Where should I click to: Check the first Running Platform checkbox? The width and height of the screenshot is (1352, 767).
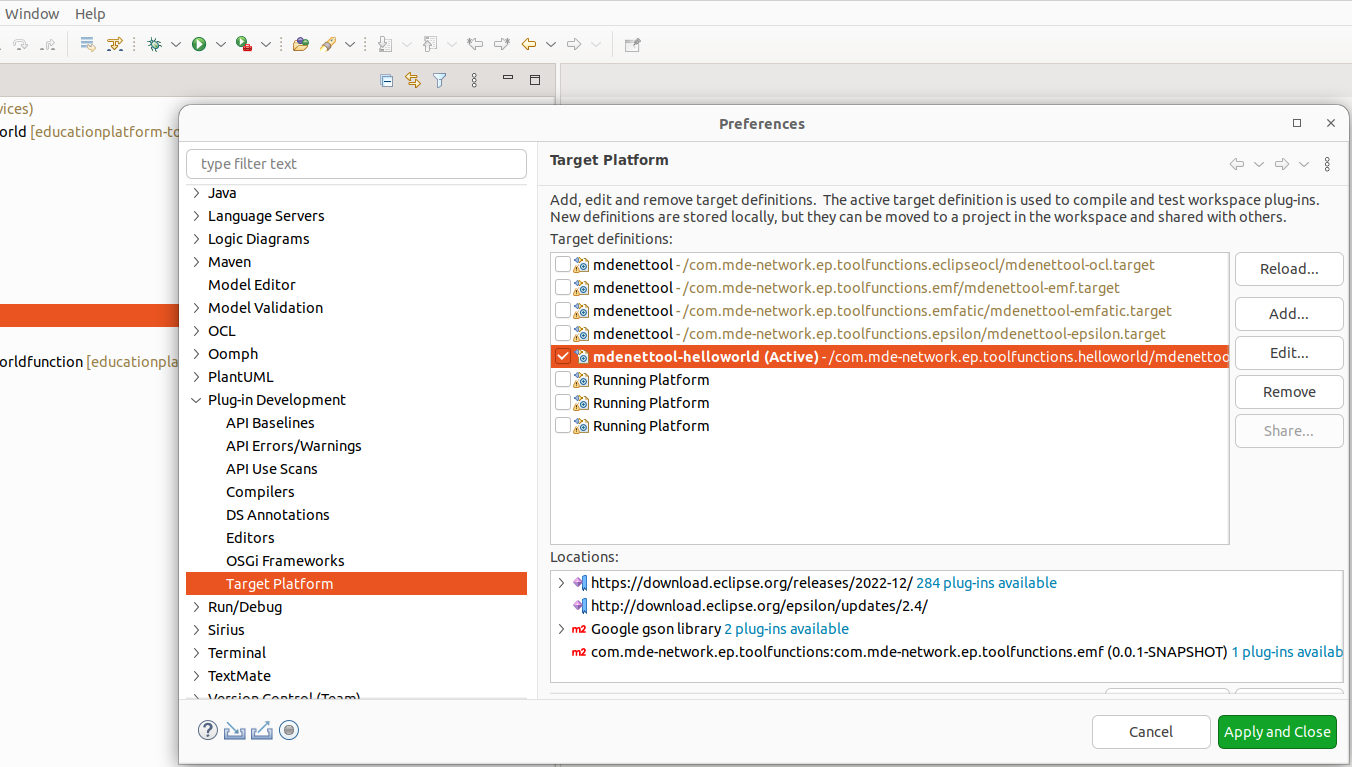563,380
